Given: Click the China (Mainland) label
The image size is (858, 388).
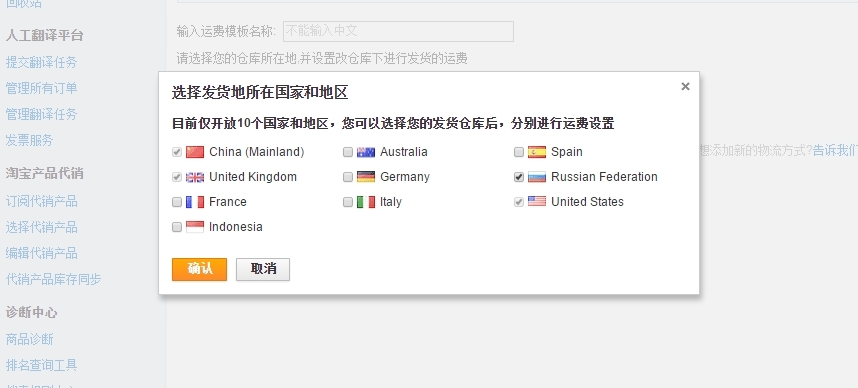Looking at the screenshot, I should click(257, 152).
